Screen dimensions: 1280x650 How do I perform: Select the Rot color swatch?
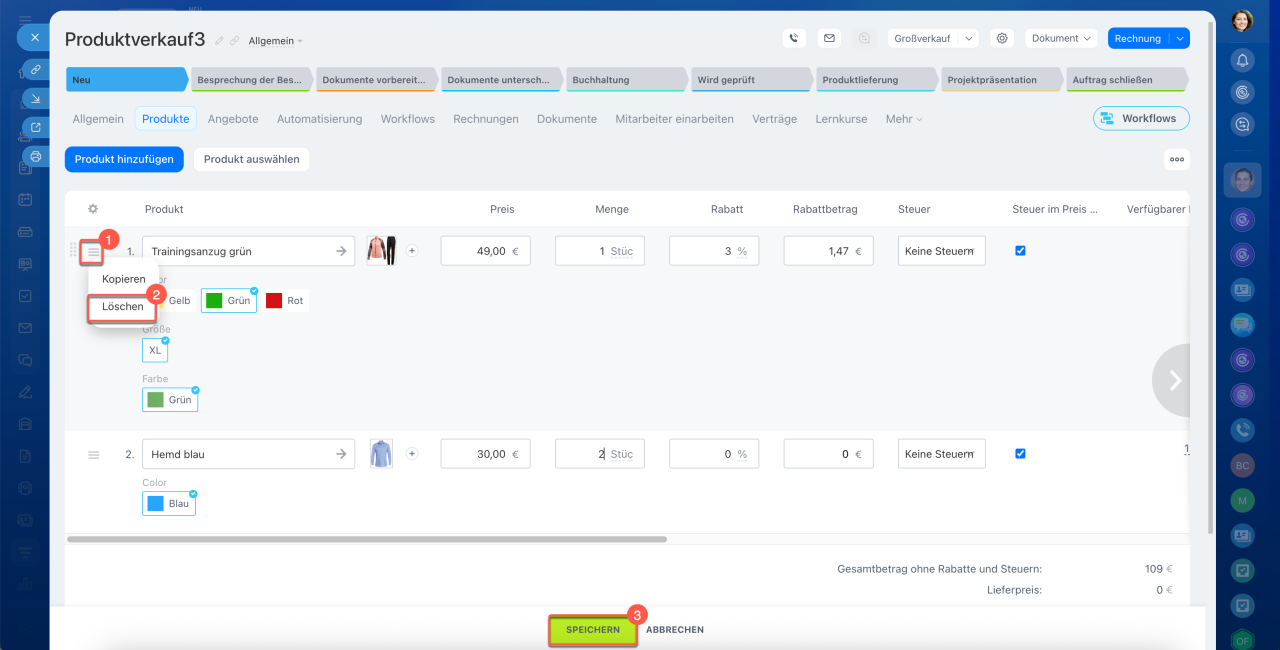(x=285, y=301)
